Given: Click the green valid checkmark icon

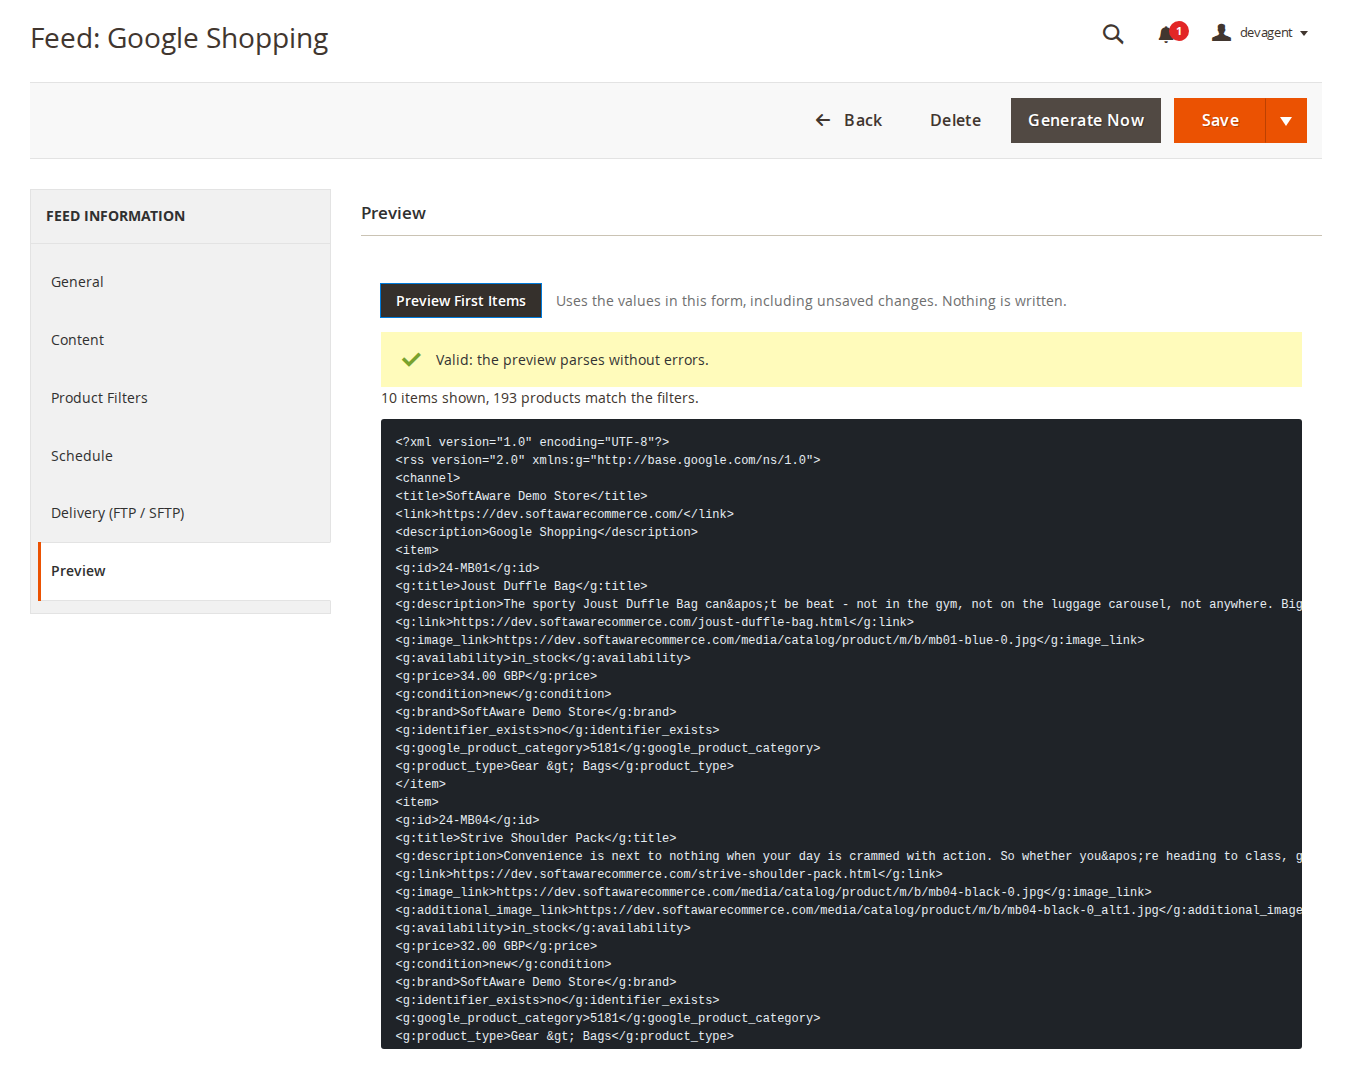Looking at the screenshot, I should click(411, 360).
